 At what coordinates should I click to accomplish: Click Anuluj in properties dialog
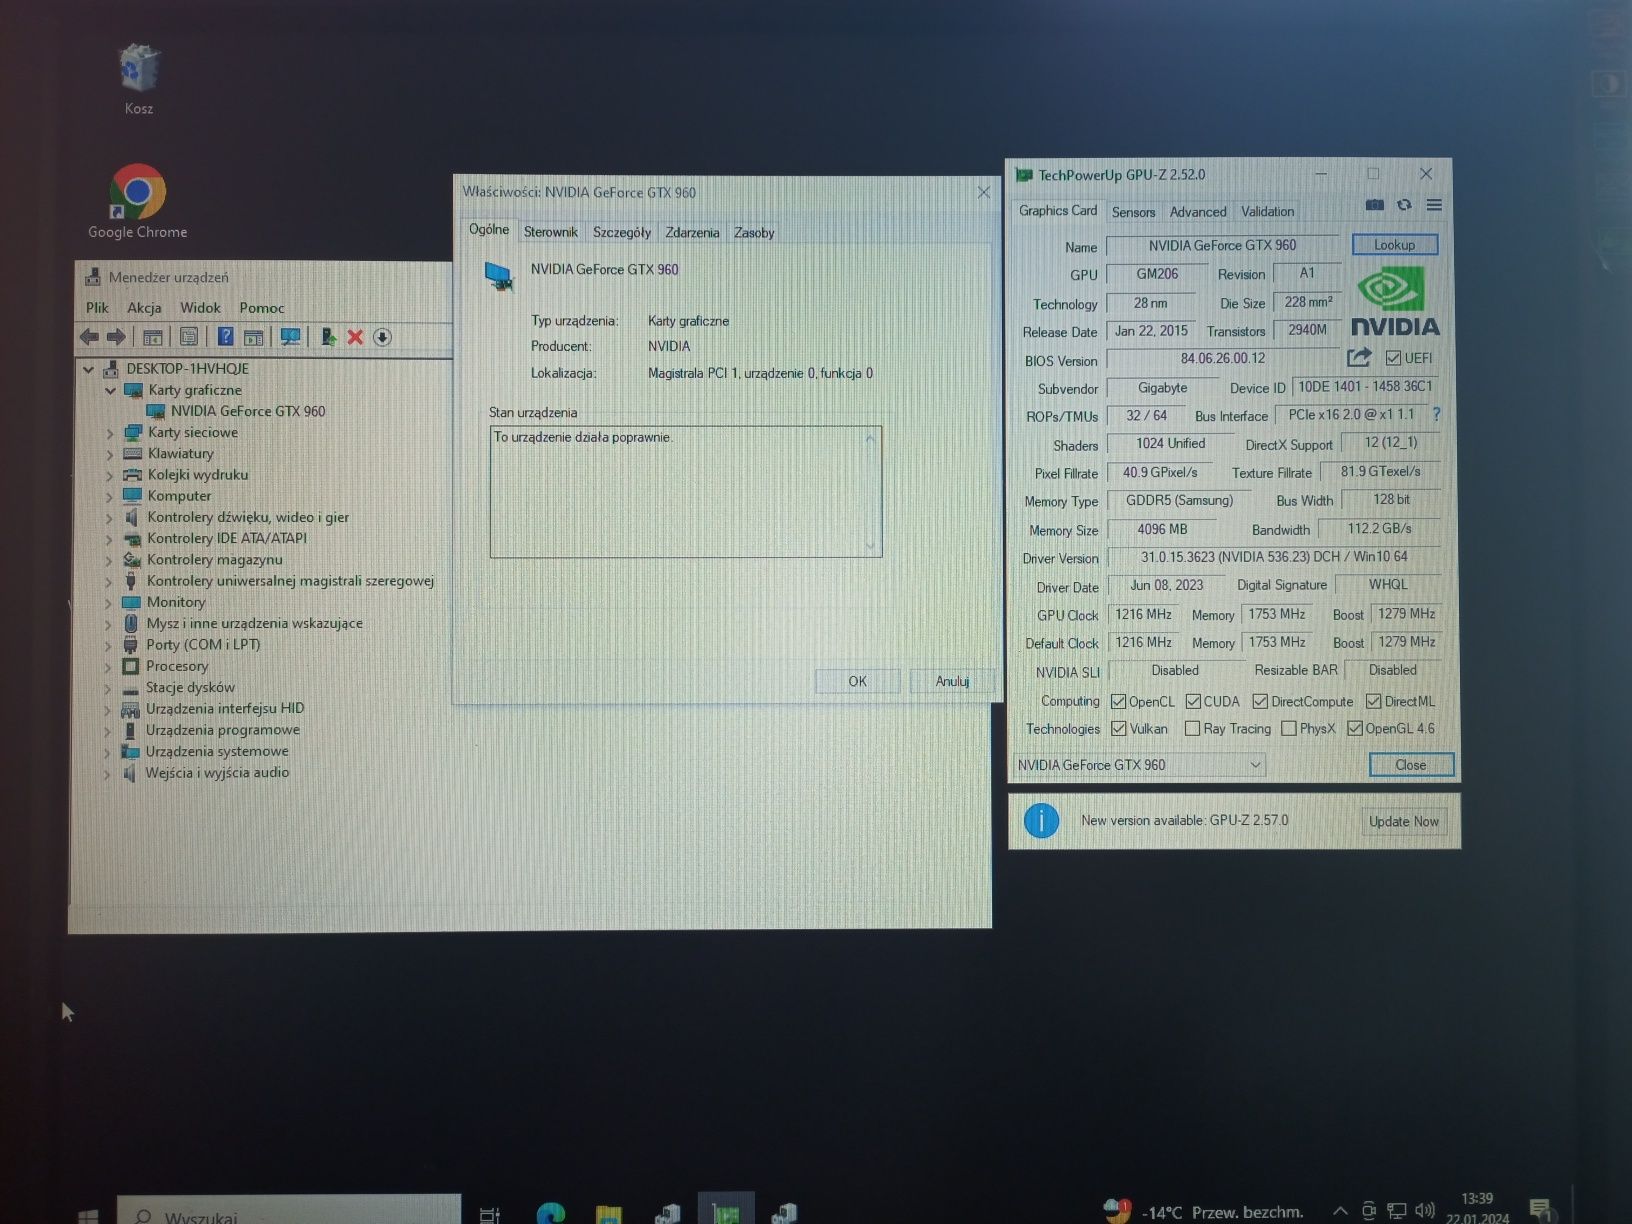click(952, 681)
